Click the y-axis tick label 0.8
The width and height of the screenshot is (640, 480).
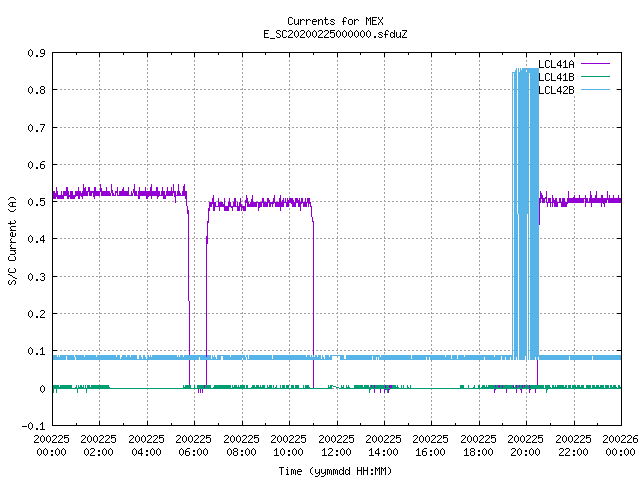36,90
